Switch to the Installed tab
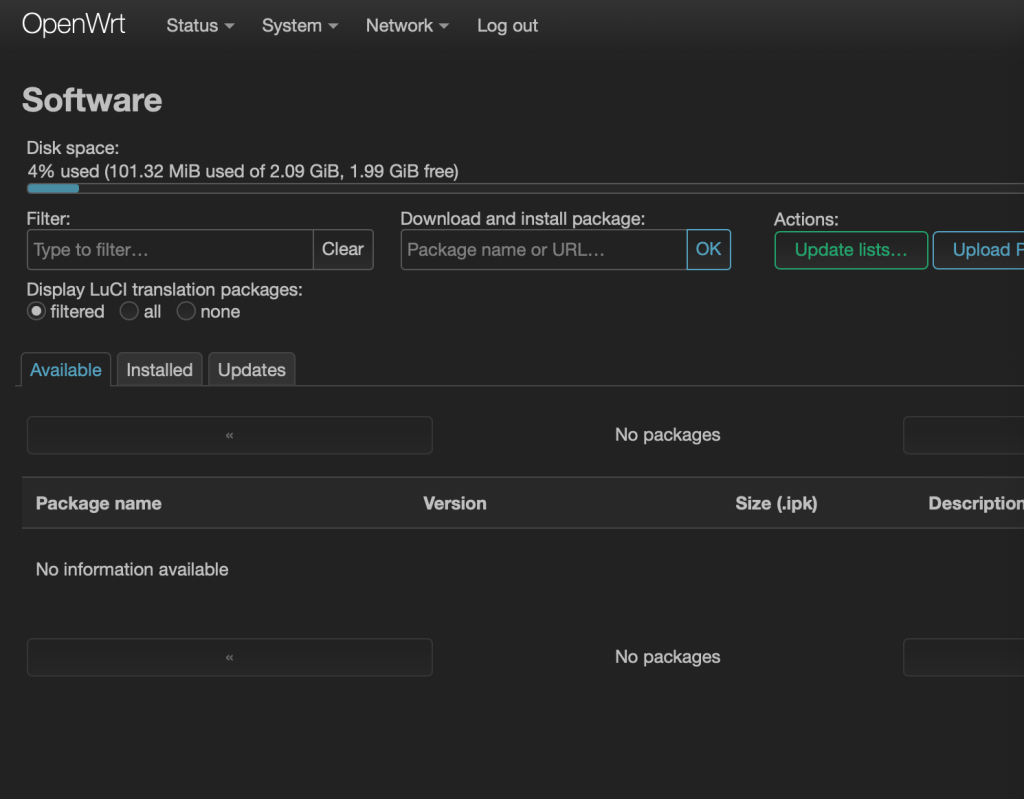Viewport: 1024px width, 799px height. (x=159, y=370)
